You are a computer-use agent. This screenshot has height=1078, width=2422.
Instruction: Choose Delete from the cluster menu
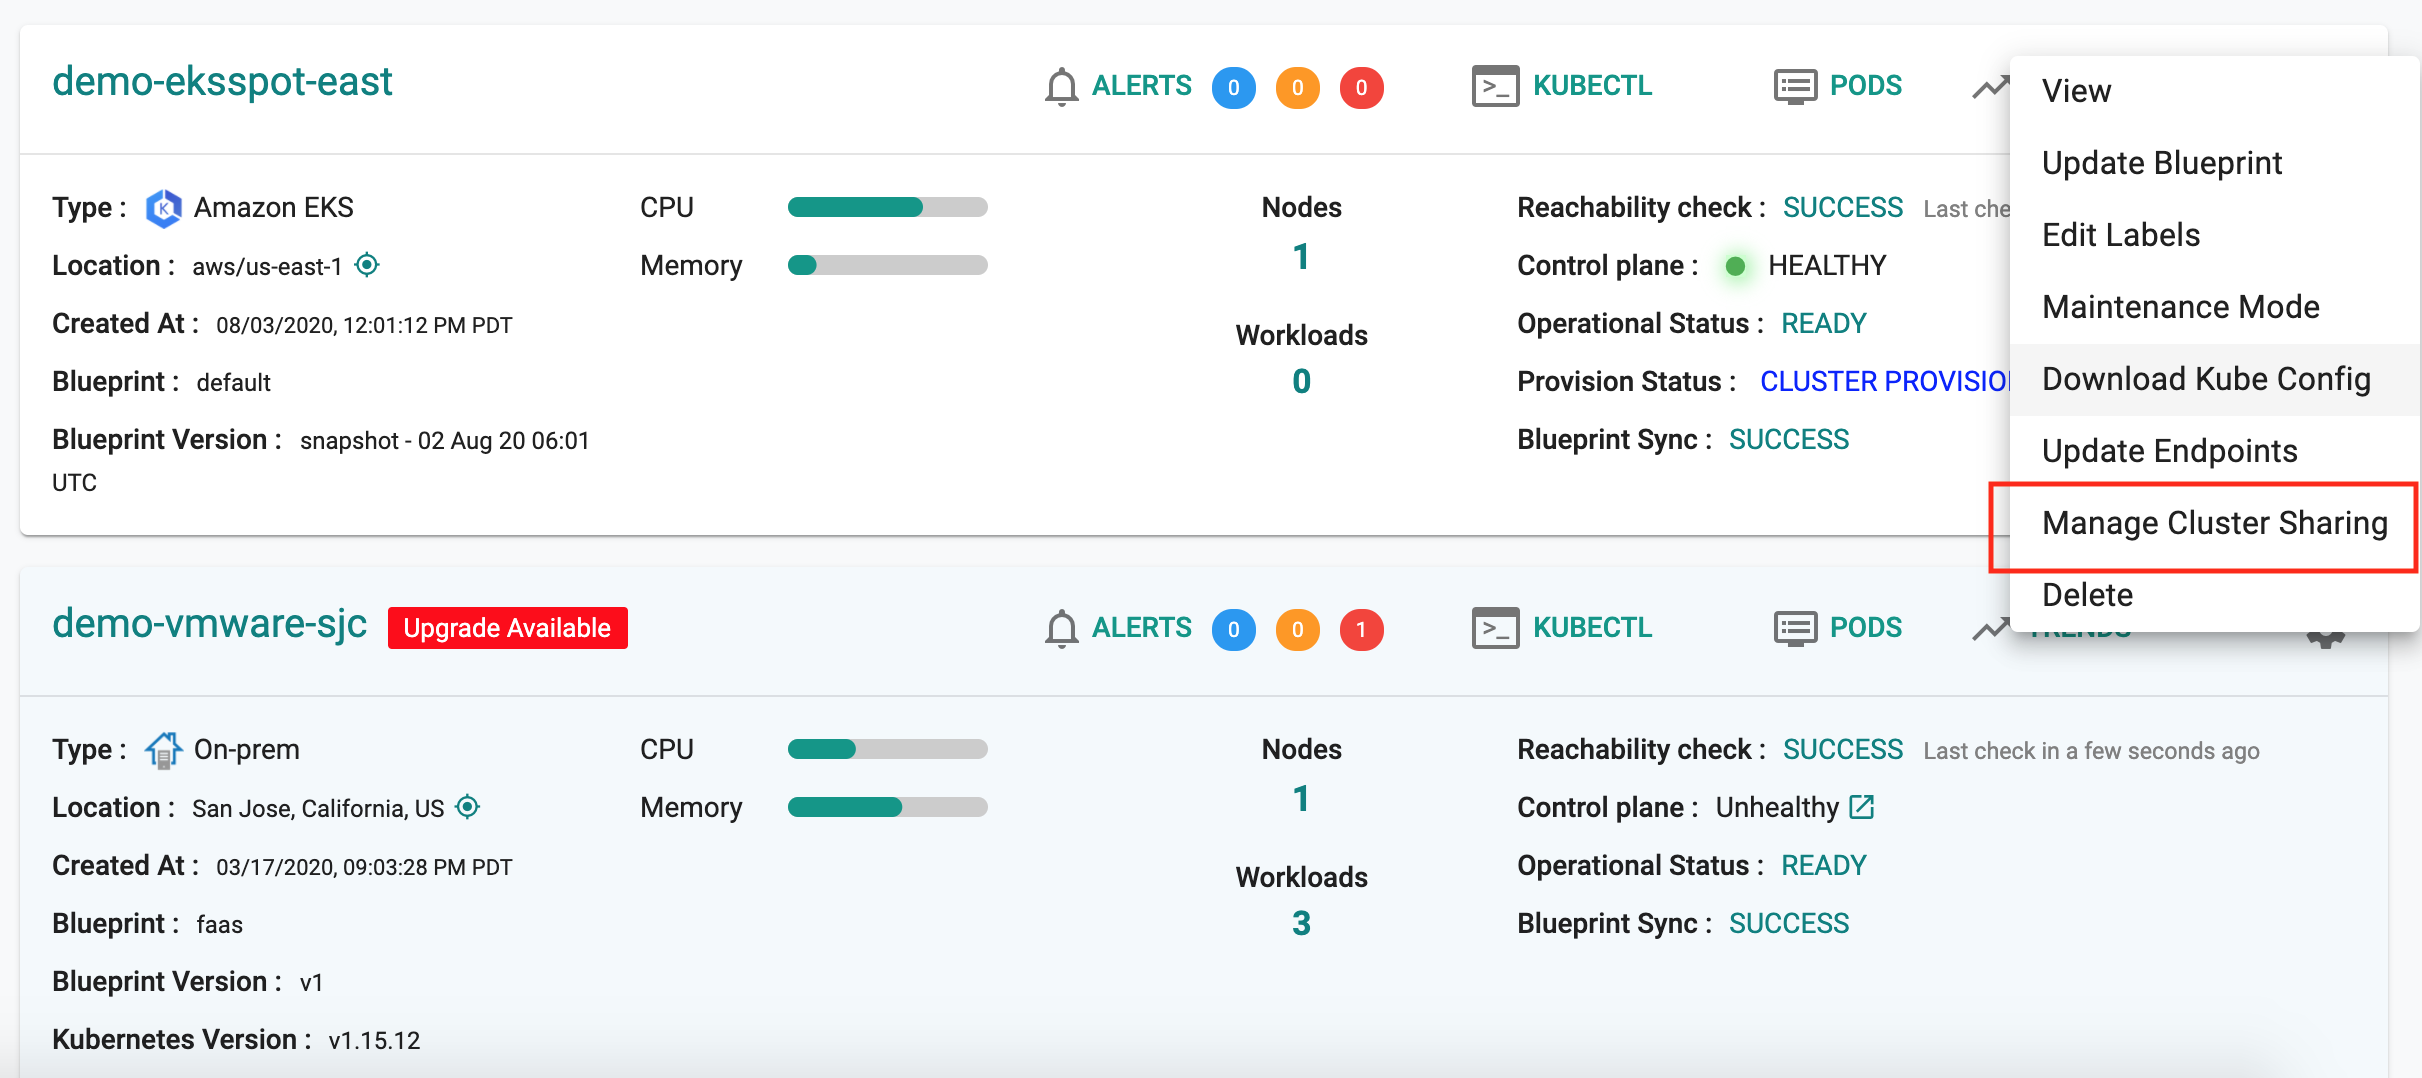click(2215, 595)
